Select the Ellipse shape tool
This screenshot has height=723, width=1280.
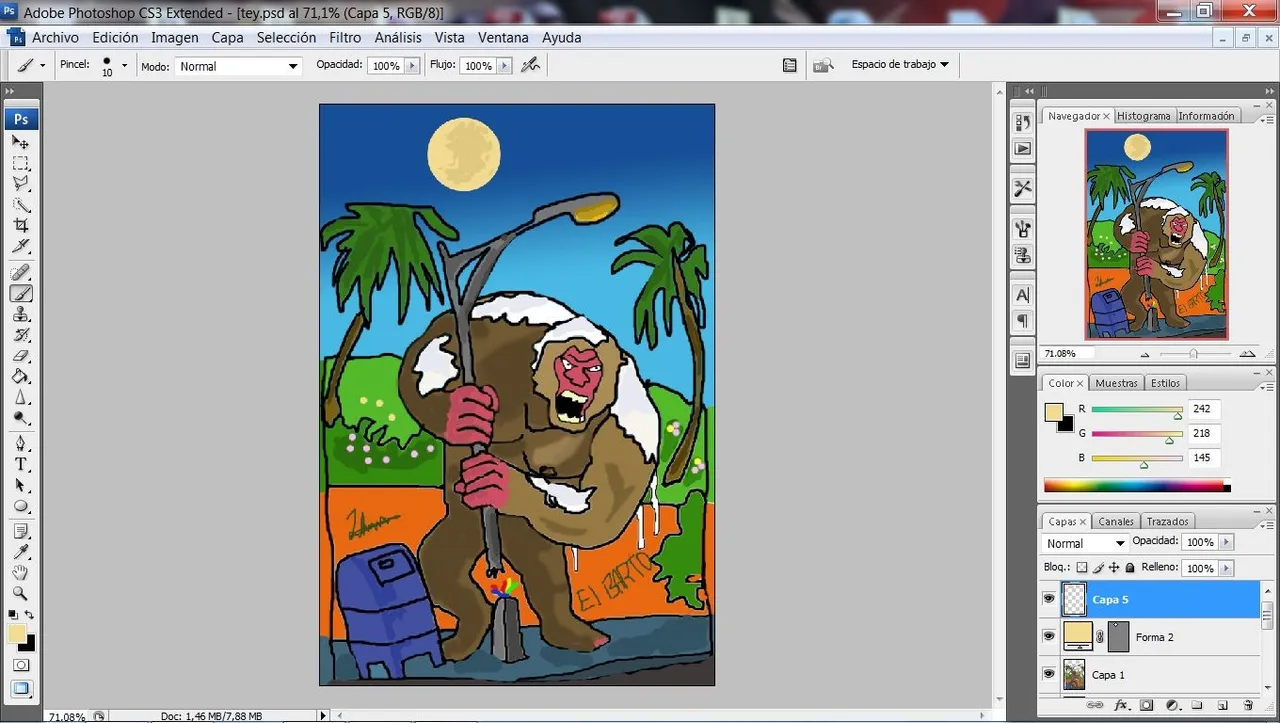[x=21, y=506]
